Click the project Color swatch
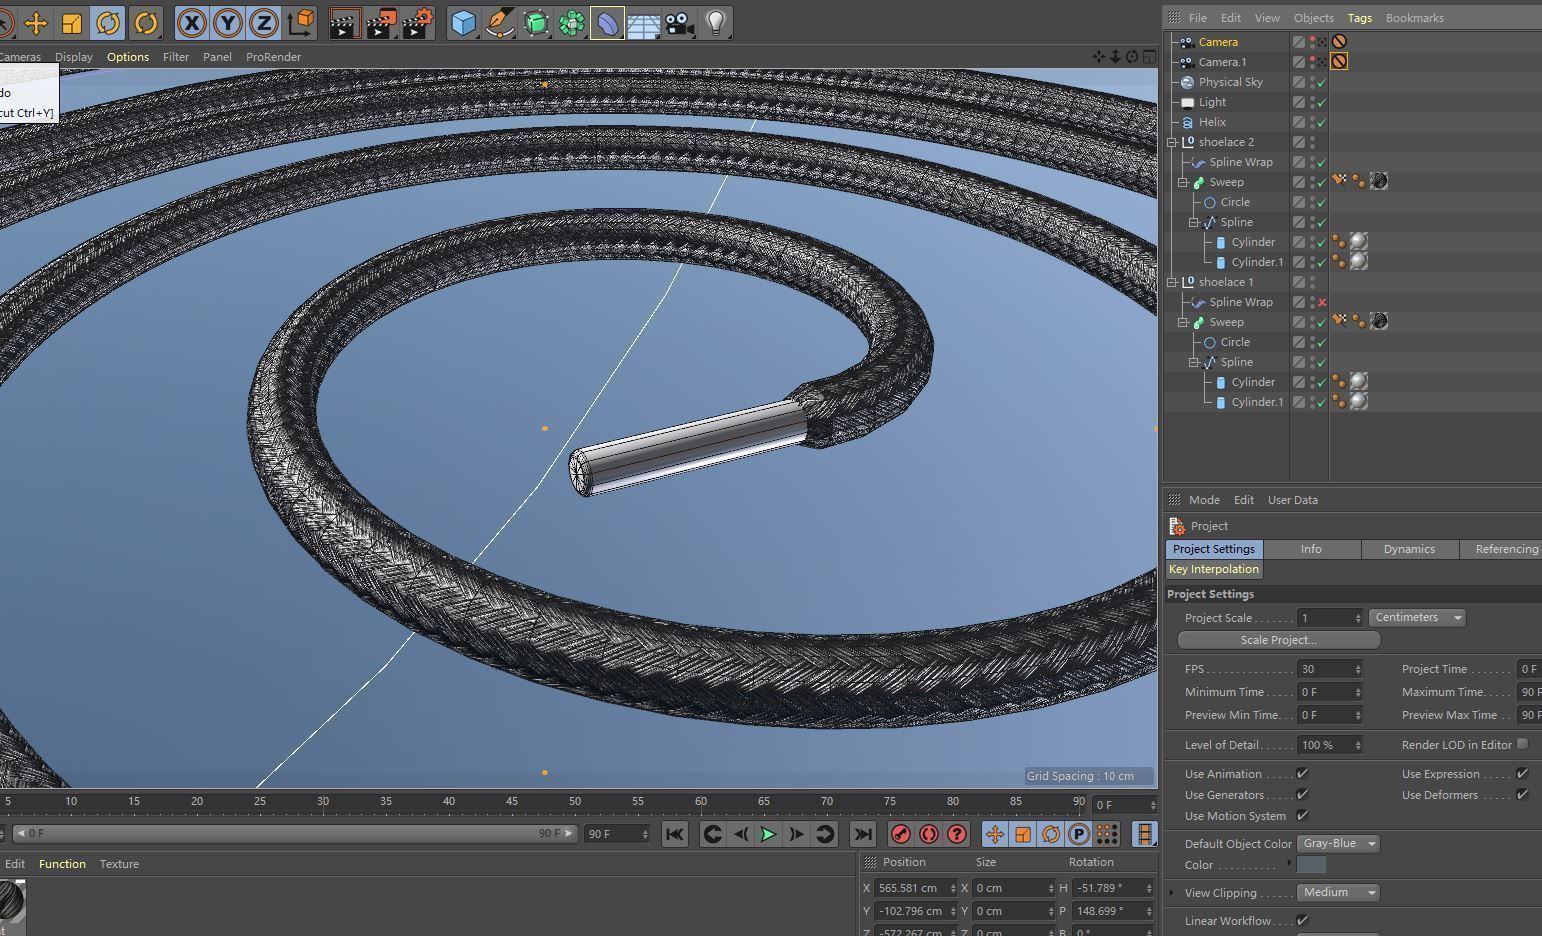1542x936 pixels. click(1311, 865)
